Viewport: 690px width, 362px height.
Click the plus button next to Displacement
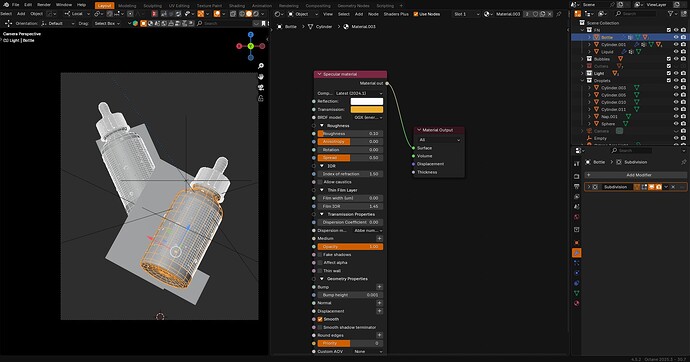coord(379,311)
